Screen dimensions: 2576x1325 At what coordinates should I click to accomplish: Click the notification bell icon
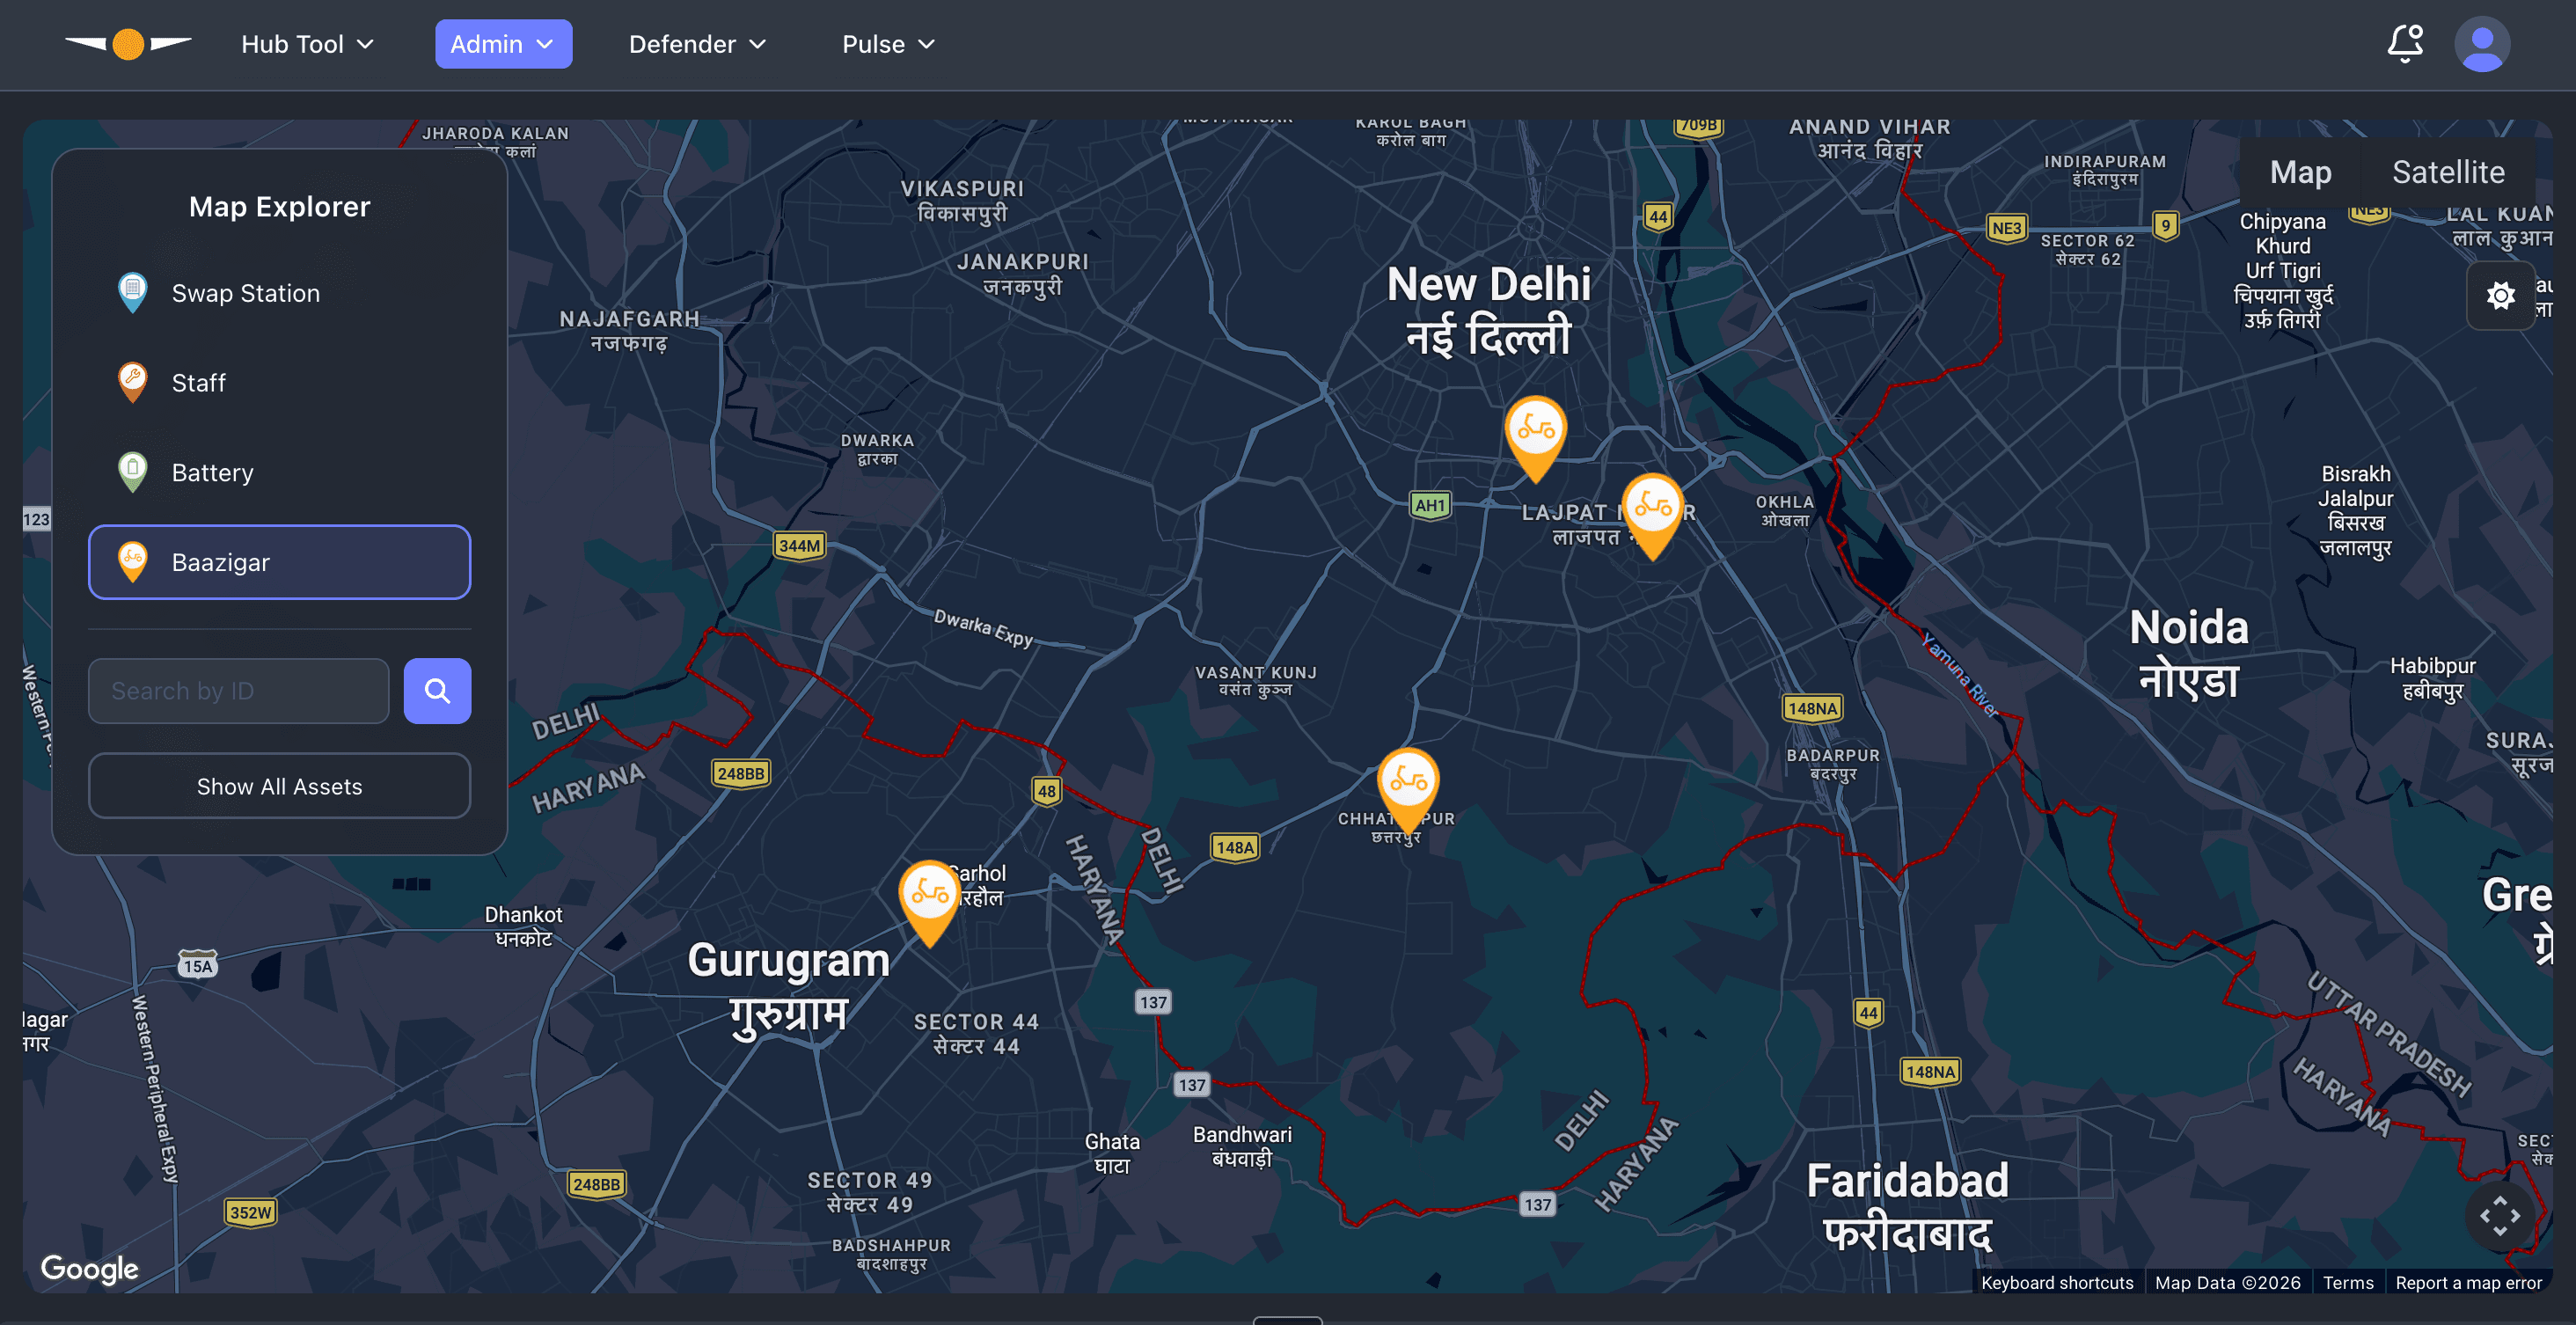(x=2404, y=44)
